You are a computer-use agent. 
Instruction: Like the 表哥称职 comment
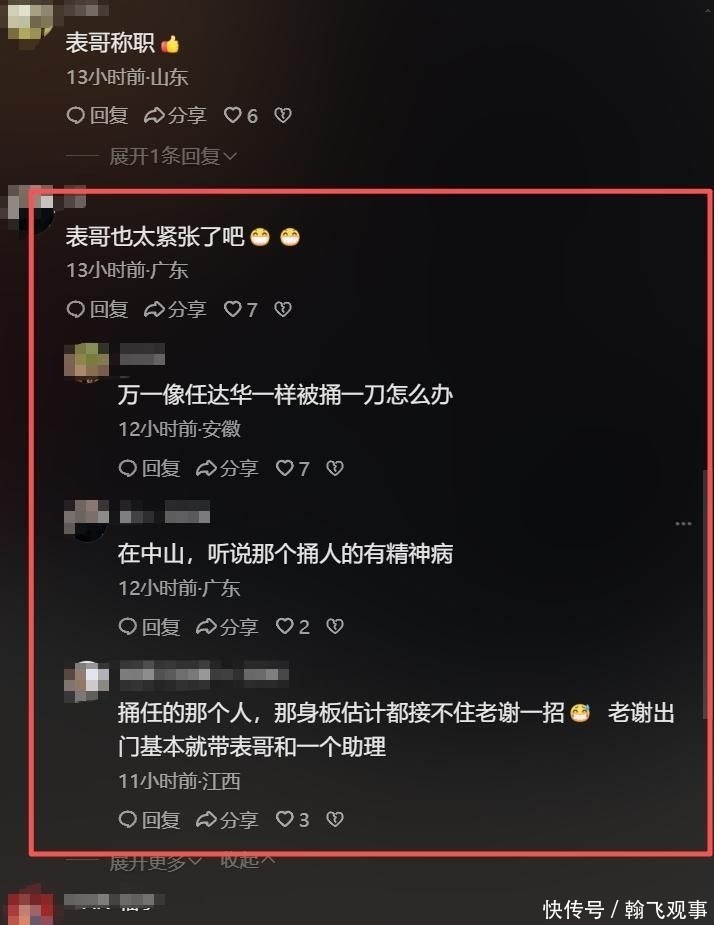pyautogui.click(x=240, y=115)
